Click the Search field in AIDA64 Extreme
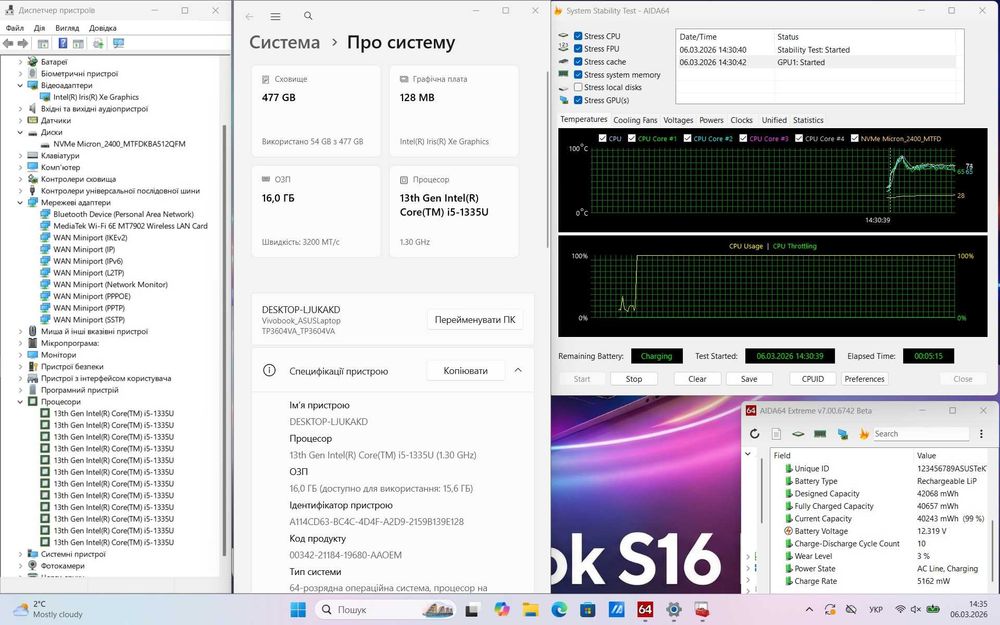 [922, 434]
